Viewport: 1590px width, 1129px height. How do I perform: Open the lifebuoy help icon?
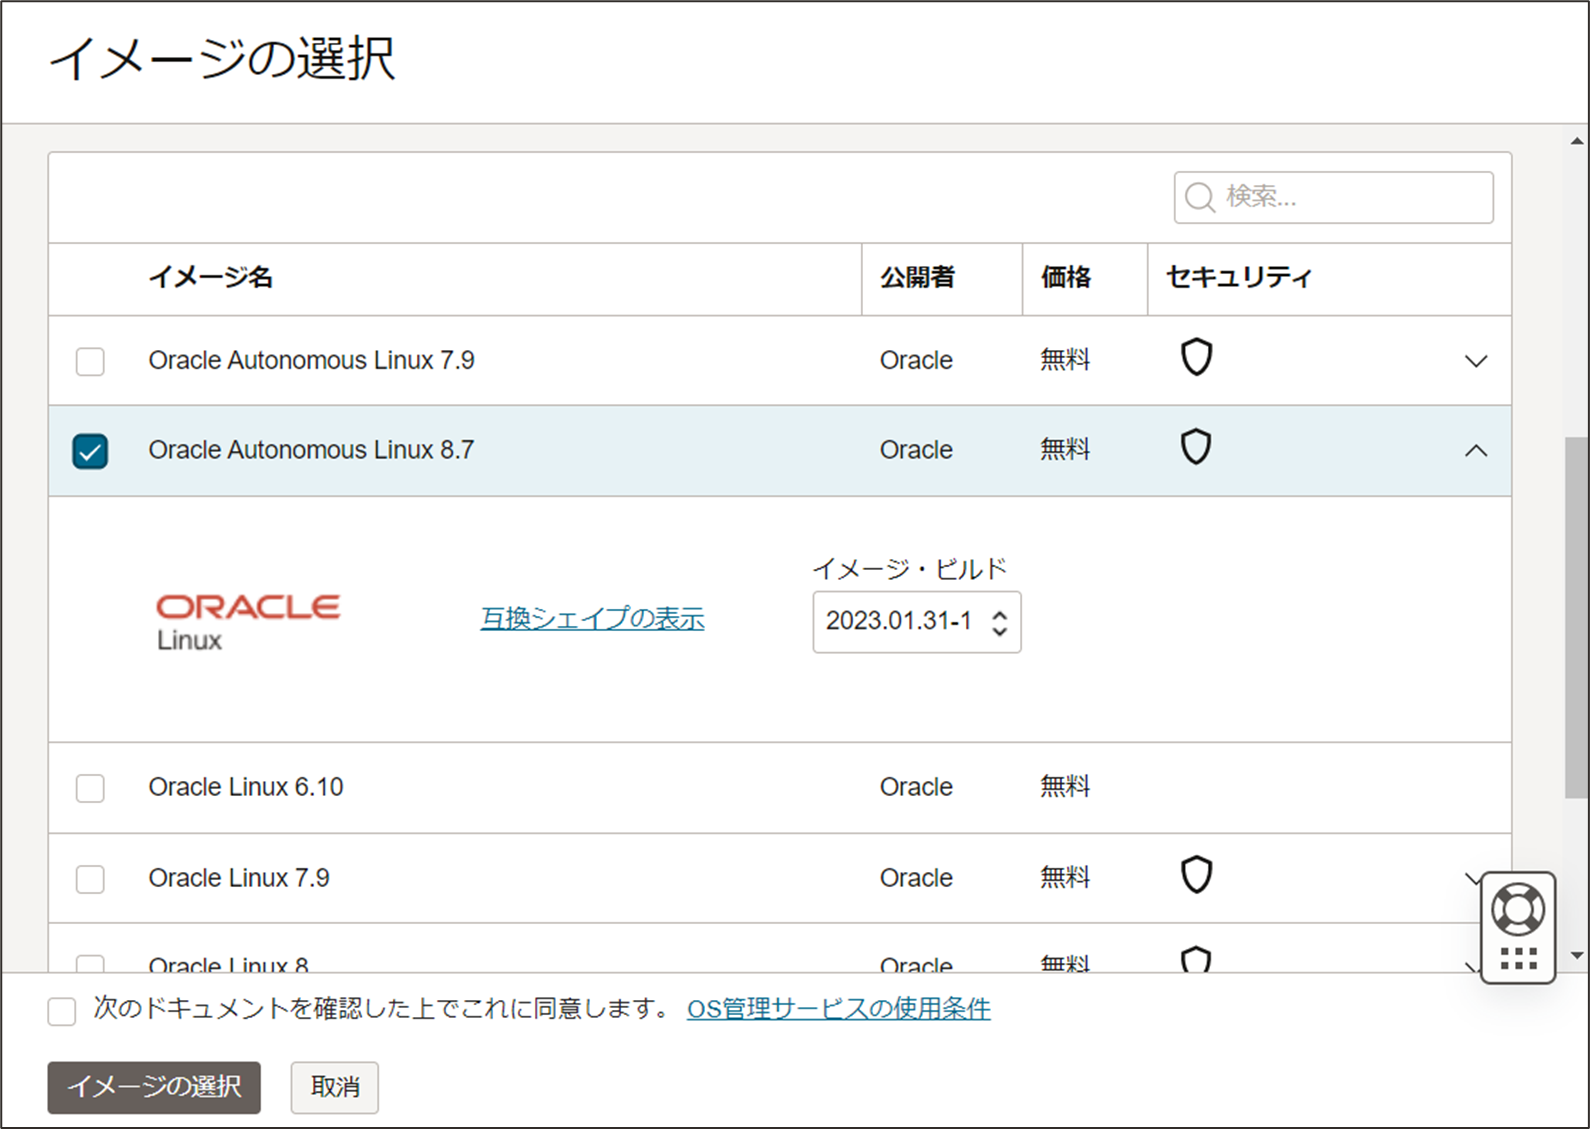pos(1517,909)
